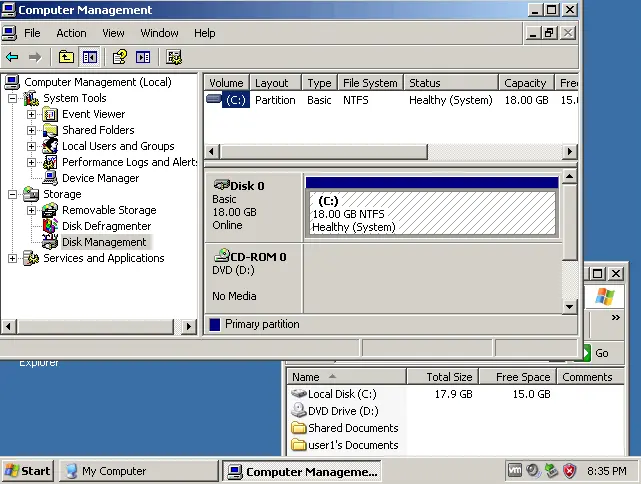This screenshot has height=484, width=641.
Task: Restore the inner console window button
Action: pos(549,33)
